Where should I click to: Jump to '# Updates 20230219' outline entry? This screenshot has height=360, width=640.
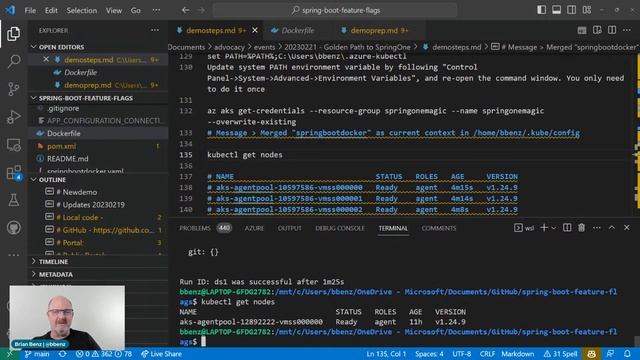click(90, 204)
